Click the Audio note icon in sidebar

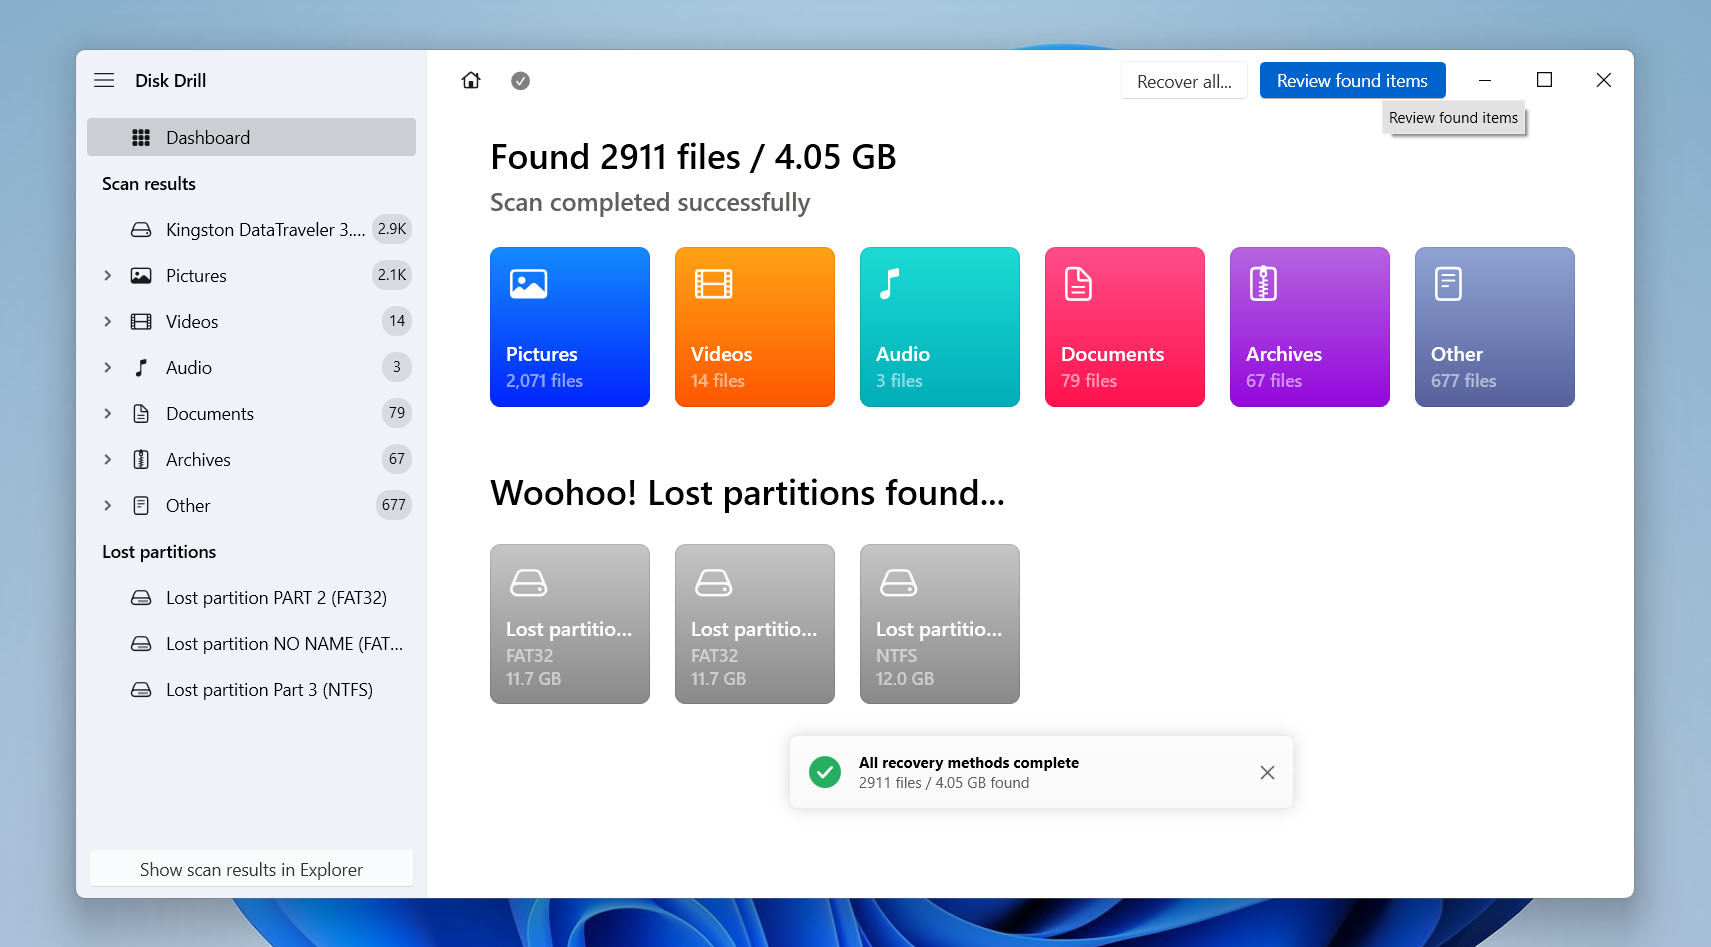pos(141,368)
